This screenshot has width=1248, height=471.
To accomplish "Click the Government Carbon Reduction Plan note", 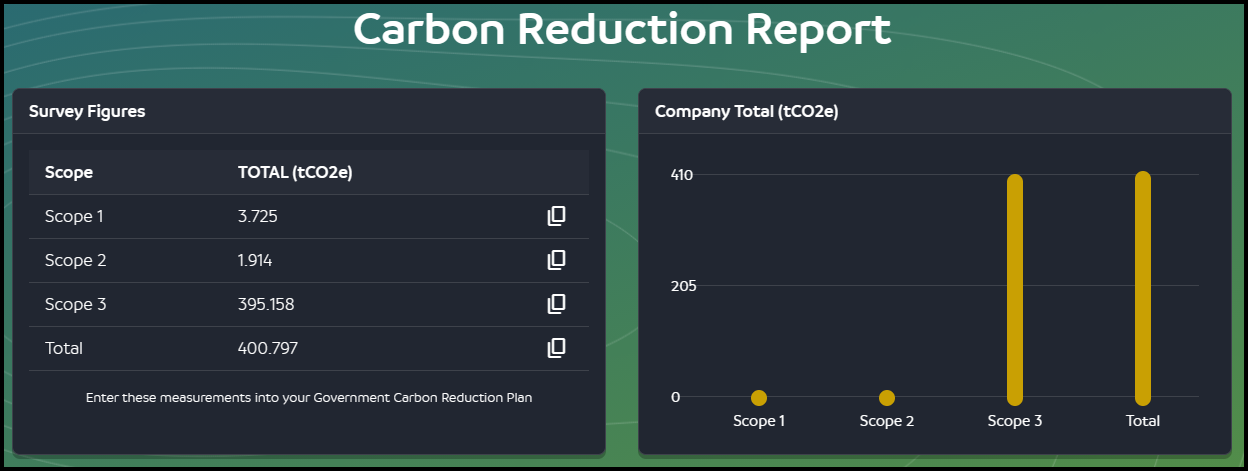I will click(x=309, y=397).
